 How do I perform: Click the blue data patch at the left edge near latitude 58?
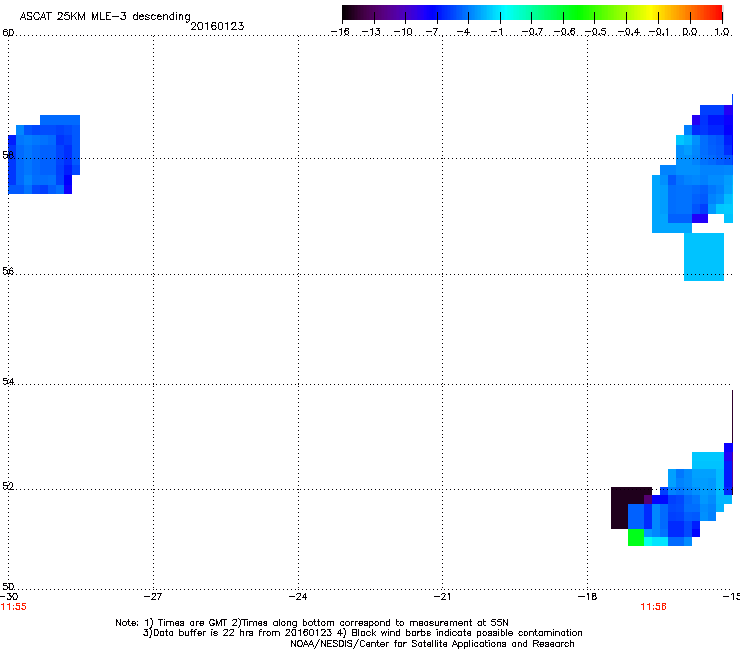(44, 154)
